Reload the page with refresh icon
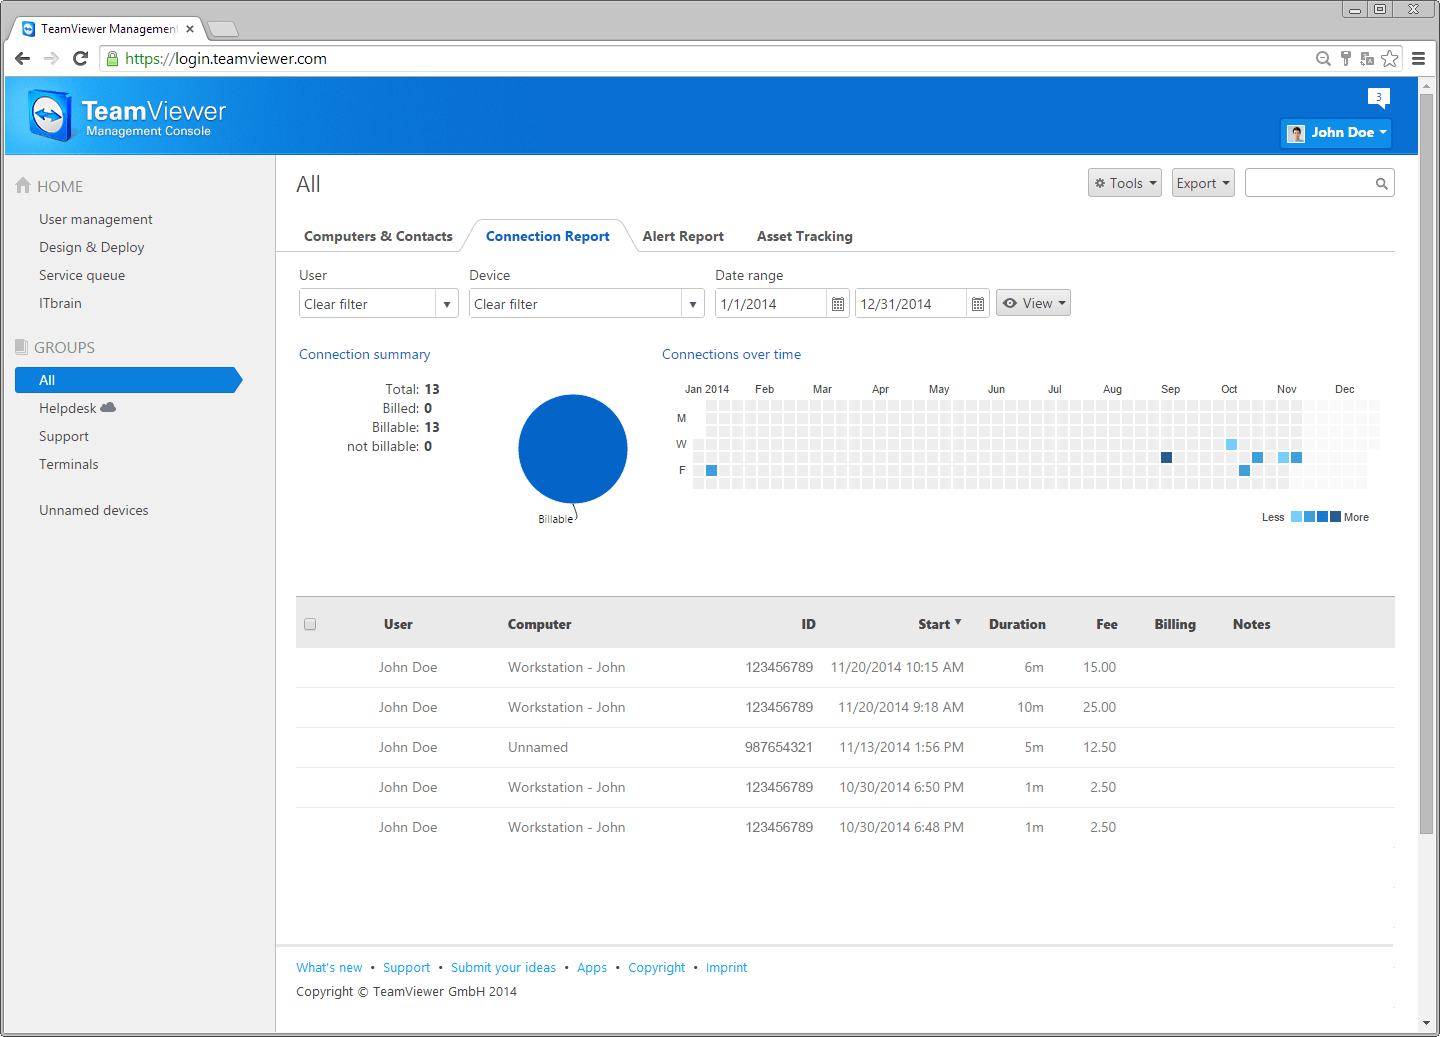 81,59
